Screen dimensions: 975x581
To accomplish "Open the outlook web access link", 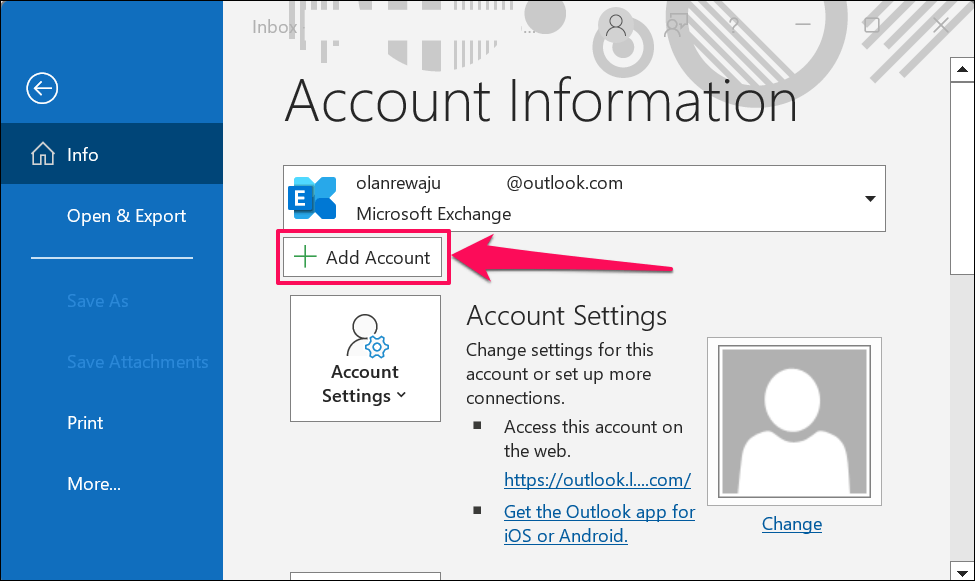I will pyautogui.click(x=597, y=480).
